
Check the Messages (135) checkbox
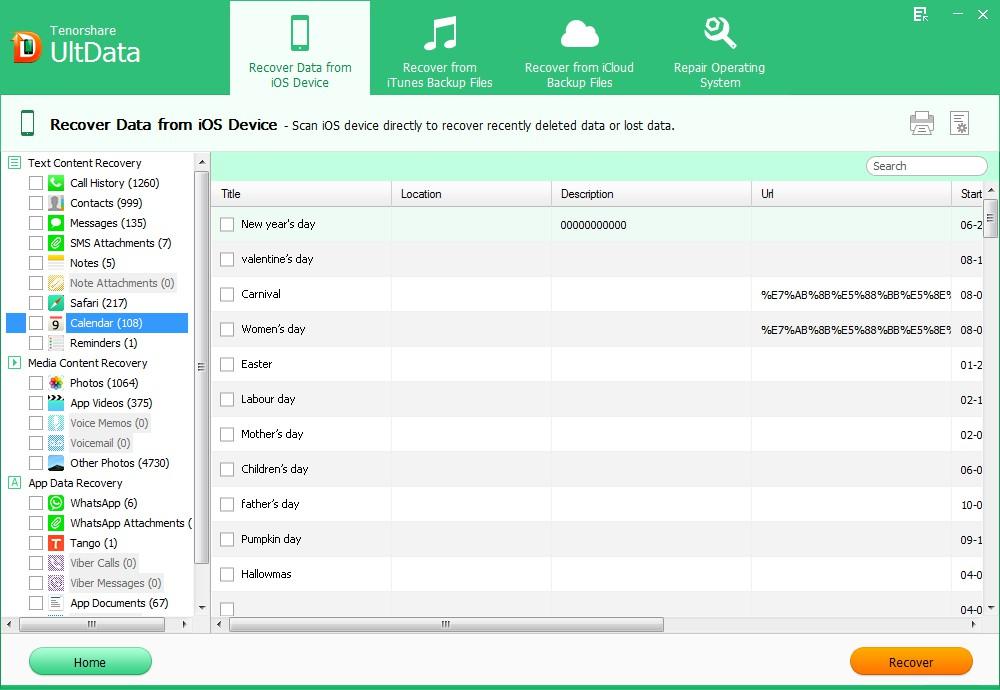point(36,223)
